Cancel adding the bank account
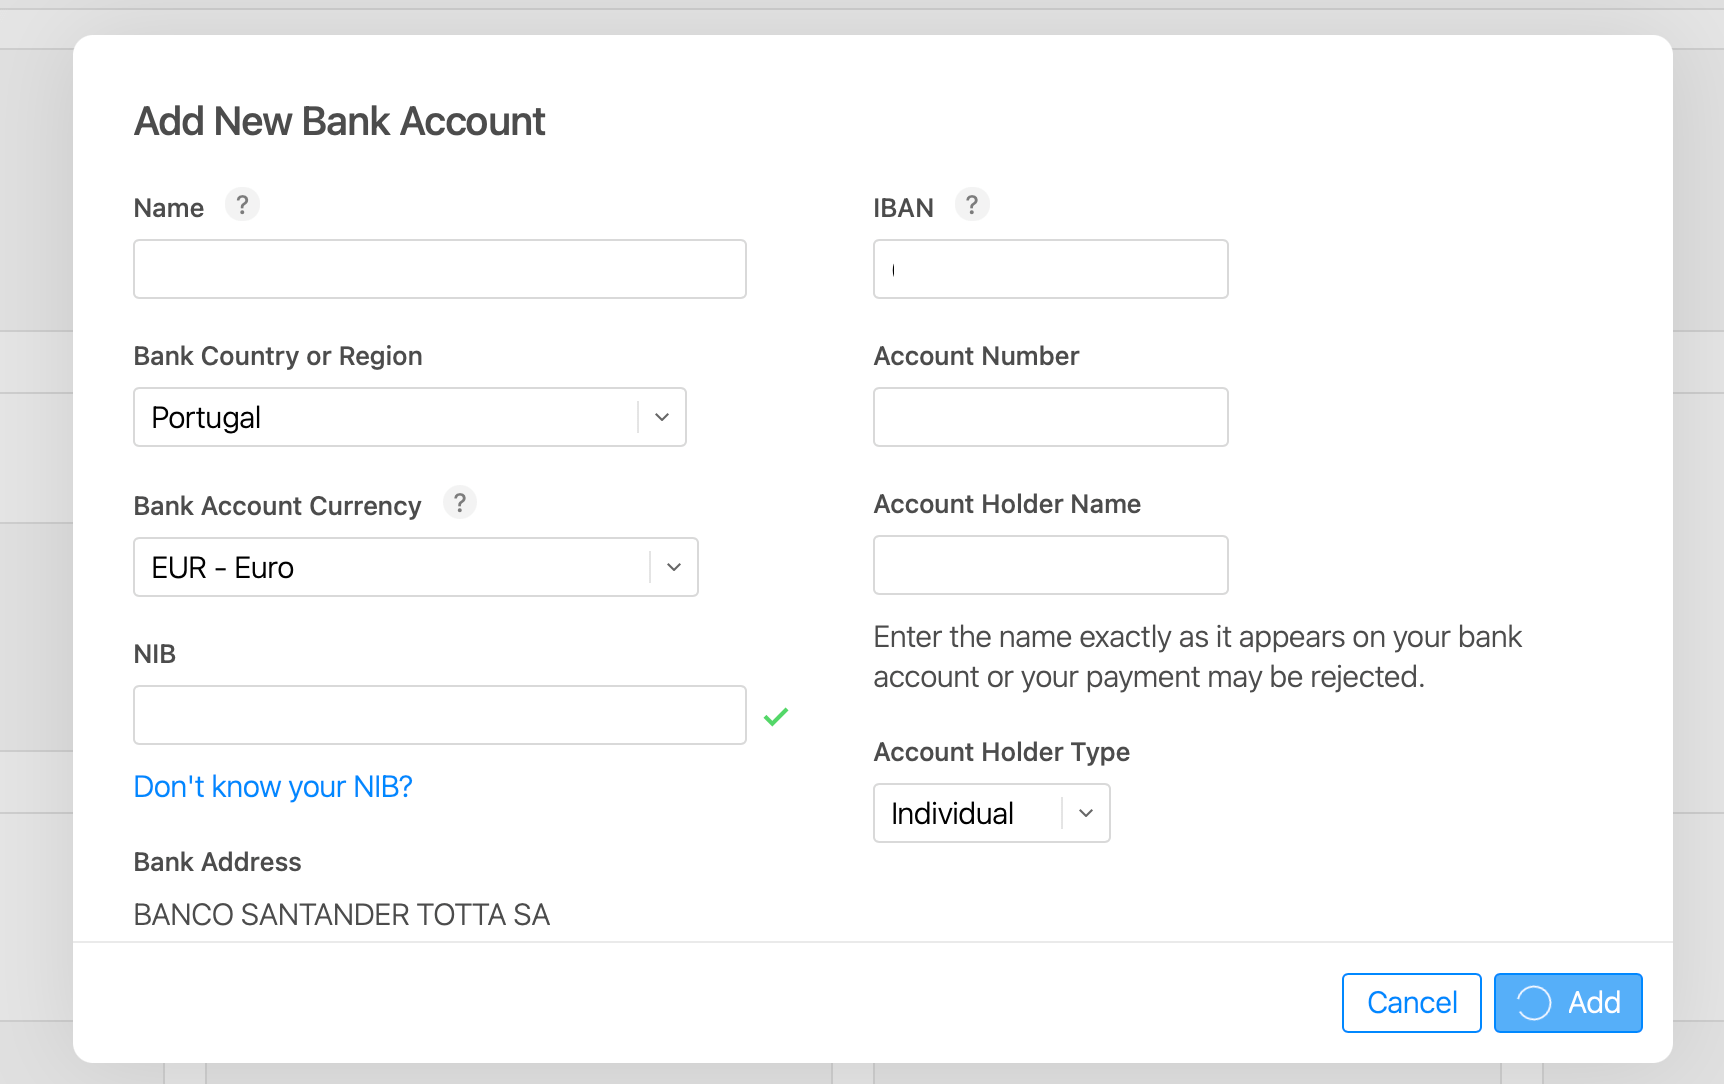This screenshot has height=1084, width=1724. [x=1411, y=1002]
